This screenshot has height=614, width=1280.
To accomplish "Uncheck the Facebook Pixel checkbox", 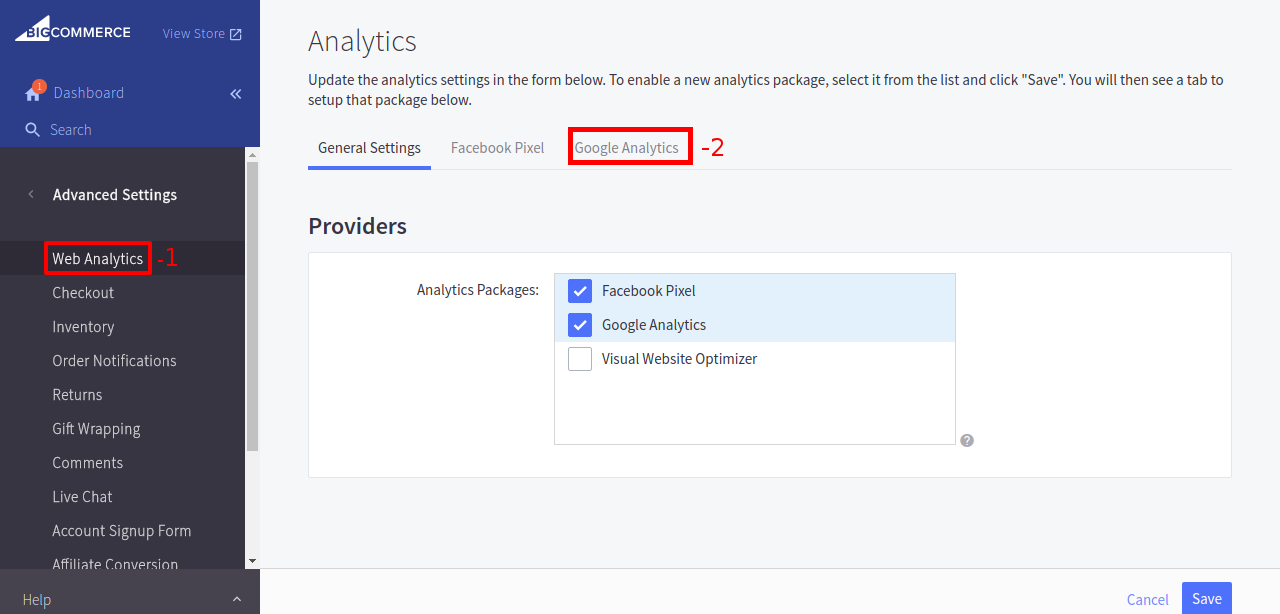I will coord(580,291).
